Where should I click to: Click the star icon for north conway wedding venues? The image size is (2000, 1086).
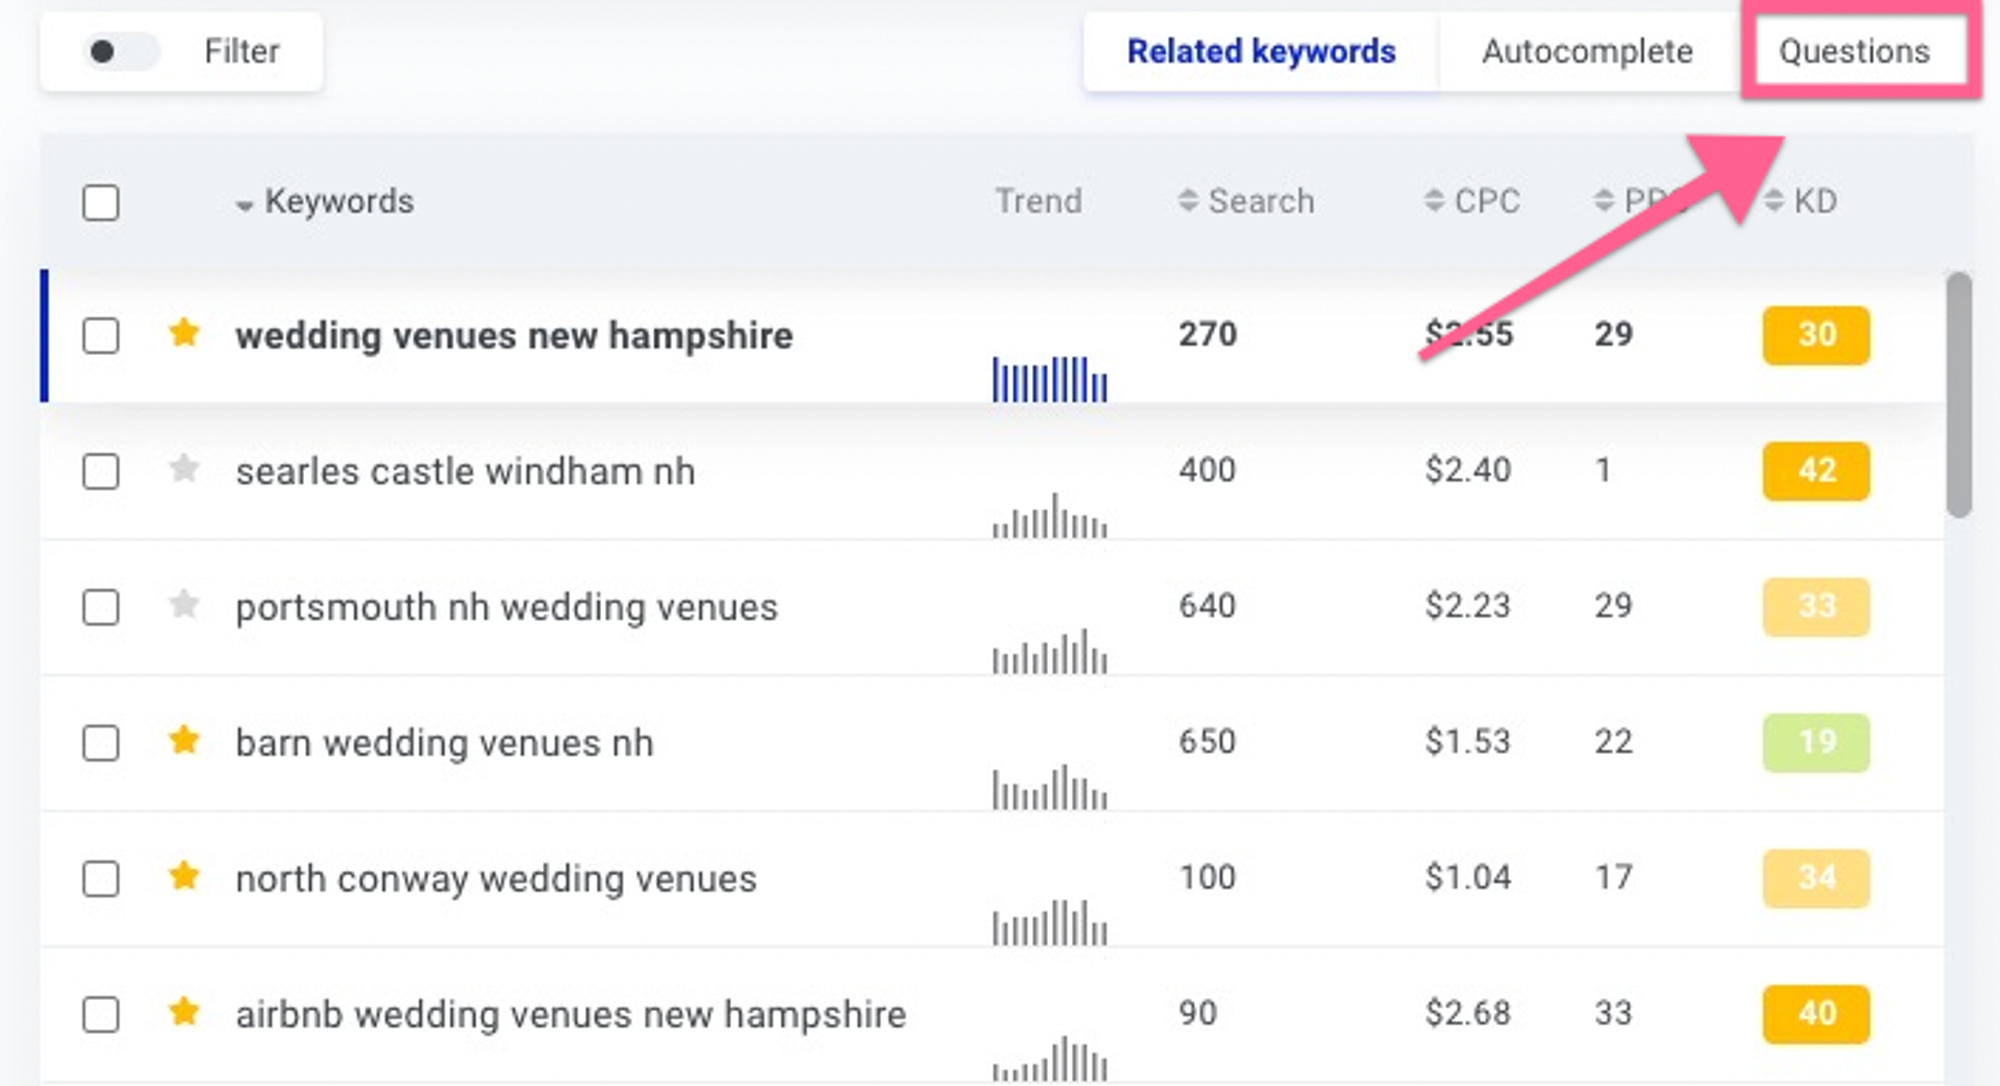coord(183,879)
